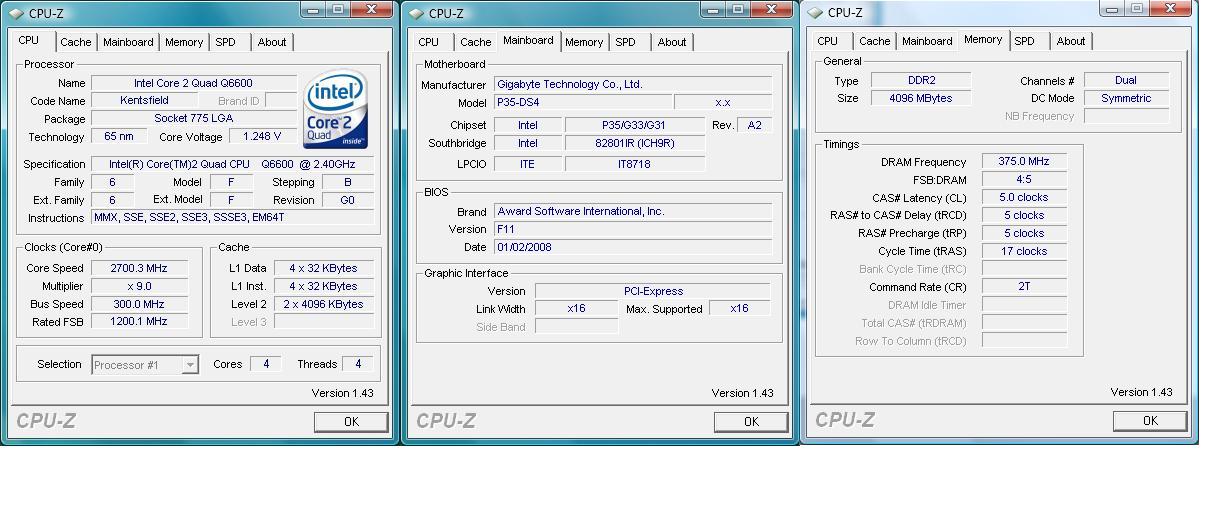Select the Memory tab in the right CPU-Z window

point(983,39)
